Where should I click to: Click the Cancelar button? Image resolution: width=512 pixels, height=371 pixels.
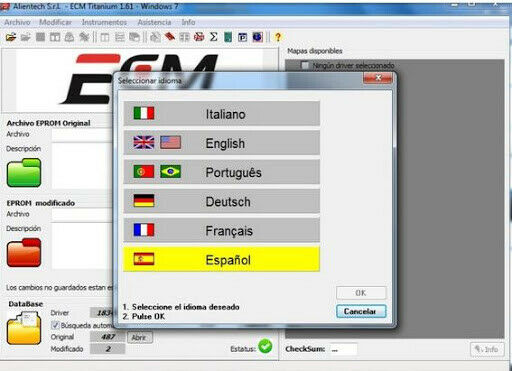pos(361,311)
